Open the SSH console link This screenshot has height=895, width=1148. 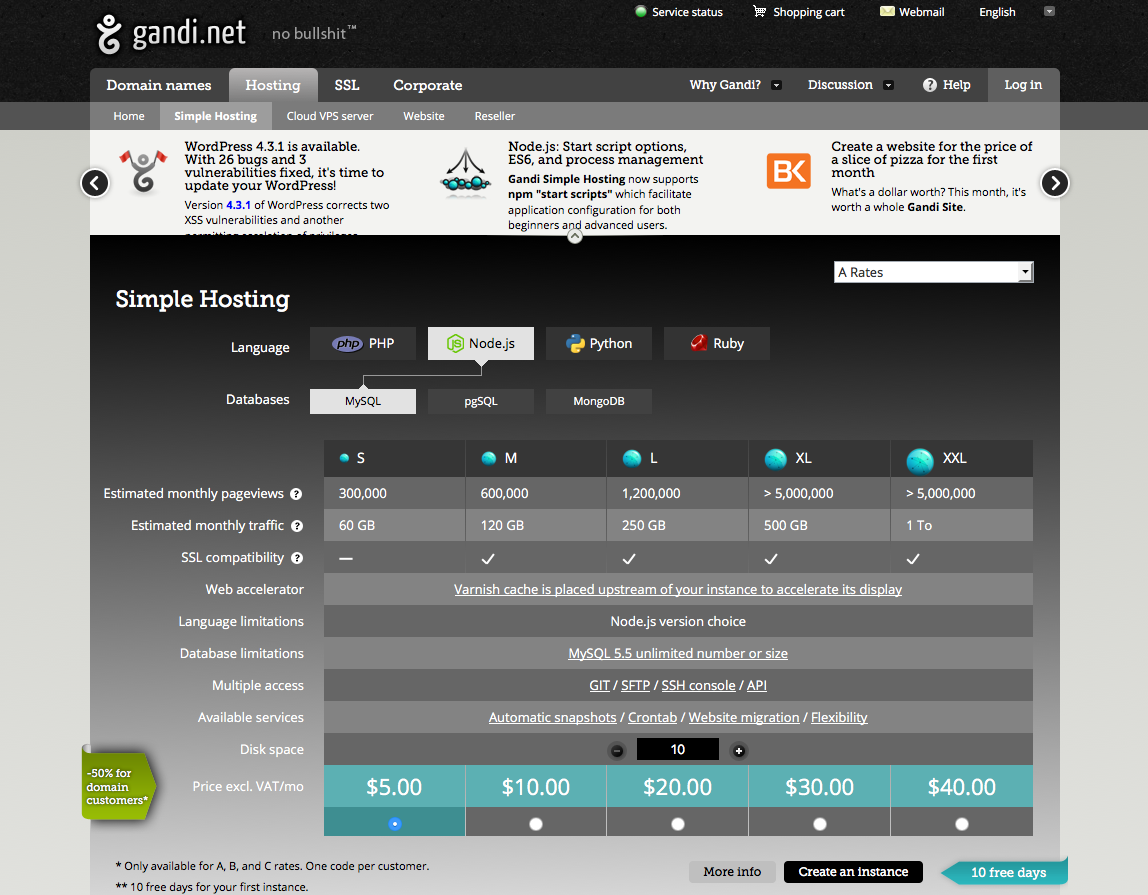698,686
